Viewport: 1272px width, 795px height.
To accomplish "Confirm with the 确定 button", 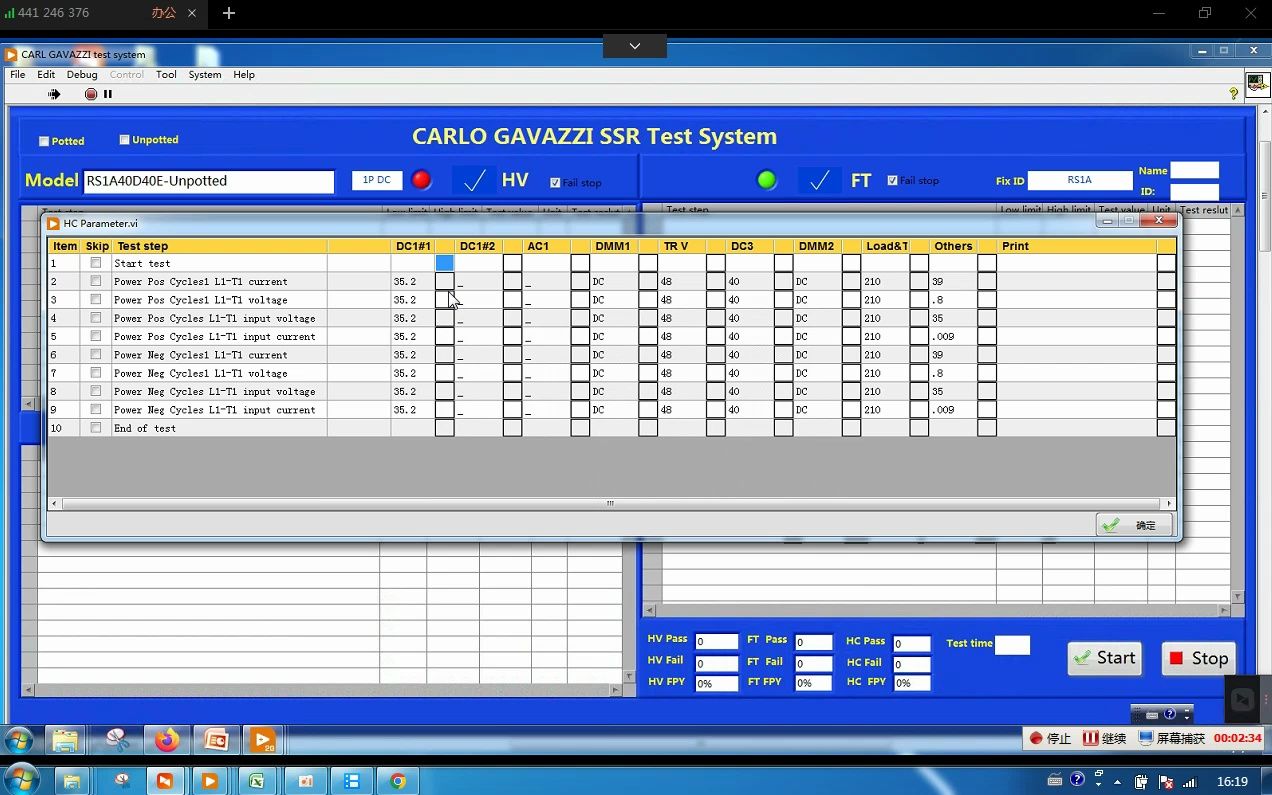I will (1134, 525).
